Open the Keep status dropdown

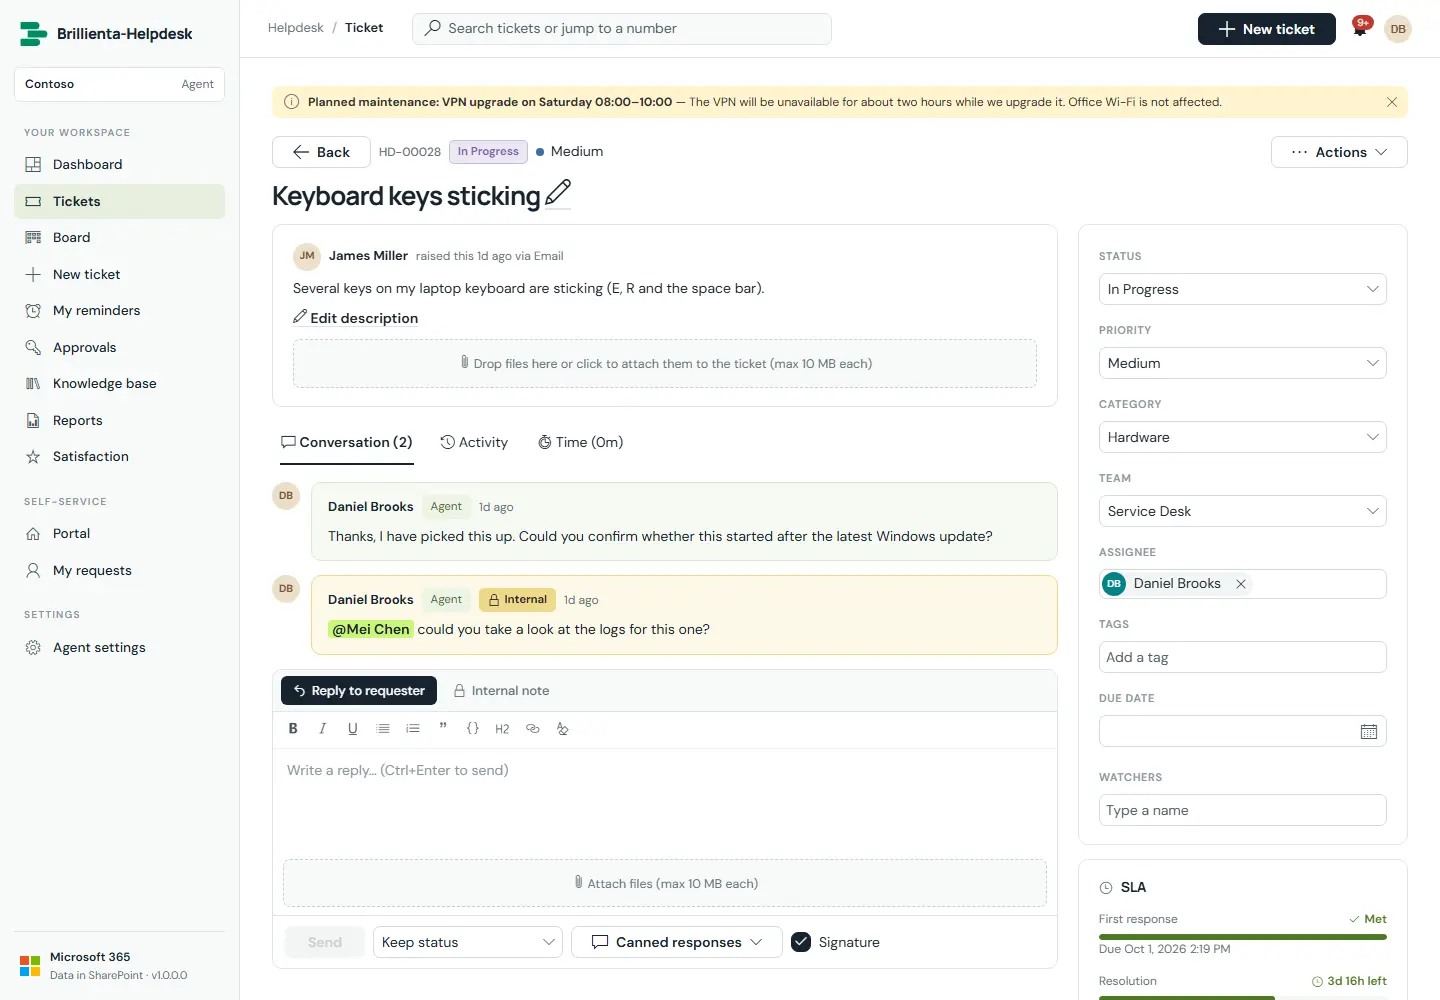click(468, 942)
